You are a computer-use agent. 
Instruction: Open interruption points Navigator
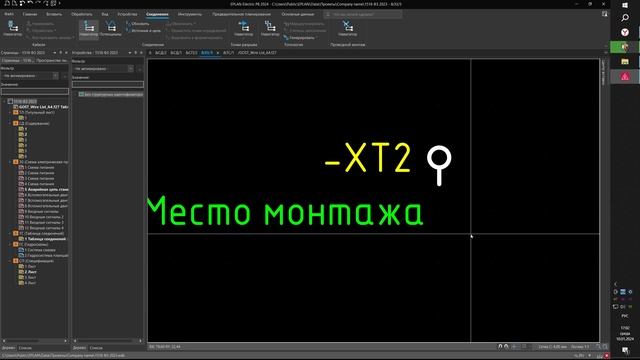(244, 29)
